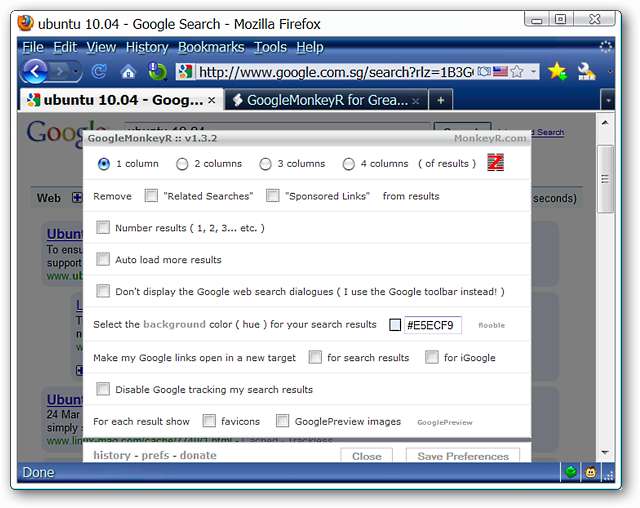Click the Forward navigation arrow
The width and height of the screenshot is (640, 508).
click(x=60, y=72)
